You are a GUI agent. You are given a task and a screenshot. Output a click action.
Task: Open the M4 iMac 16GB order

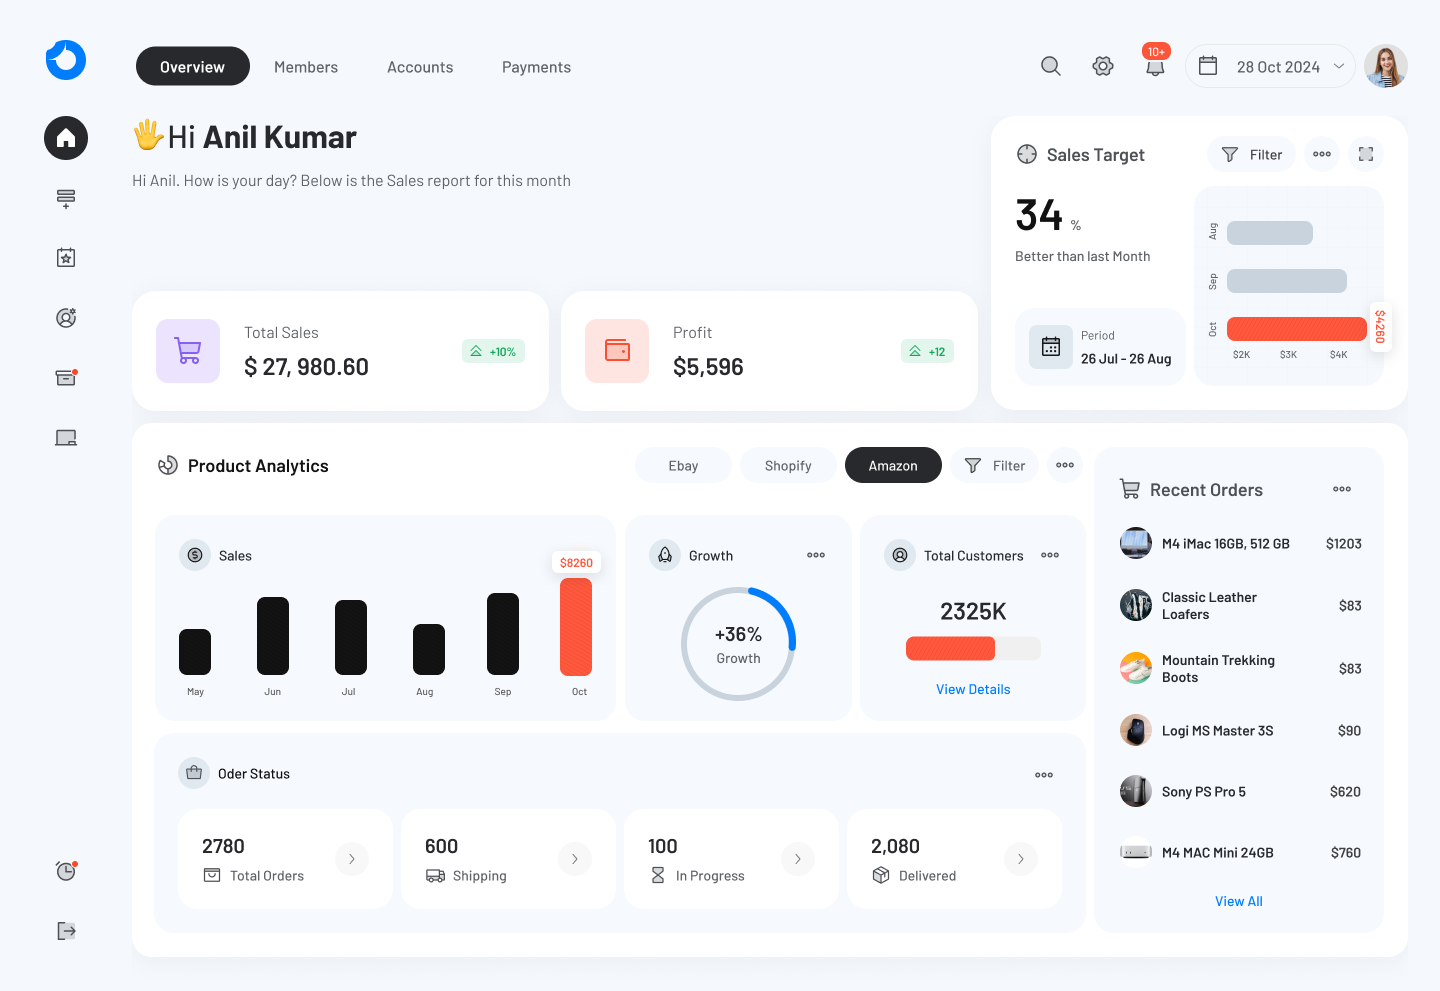point(1241,544)
